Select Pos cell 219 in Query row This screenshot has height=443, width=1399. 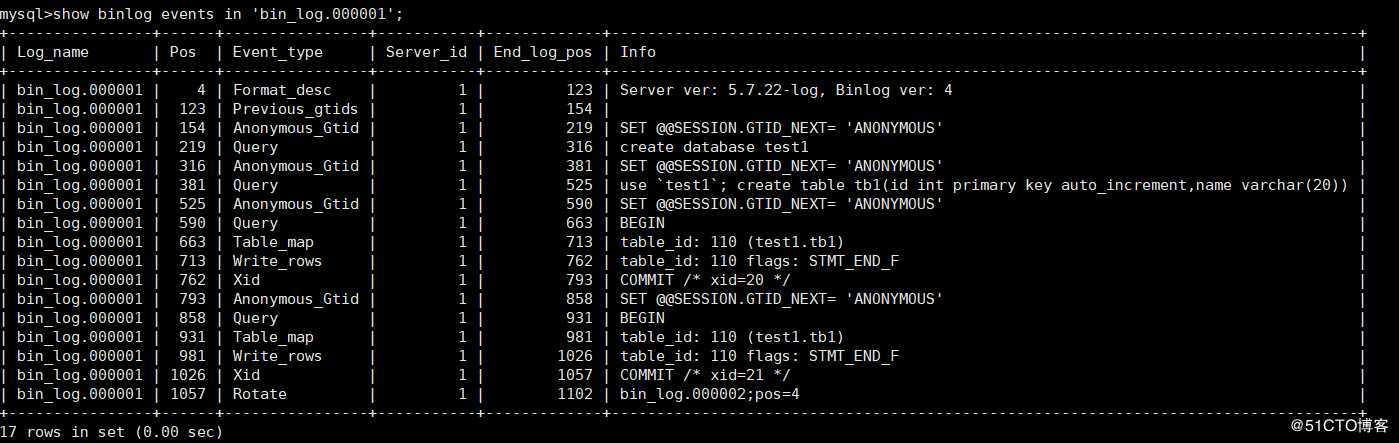[192, 147]
